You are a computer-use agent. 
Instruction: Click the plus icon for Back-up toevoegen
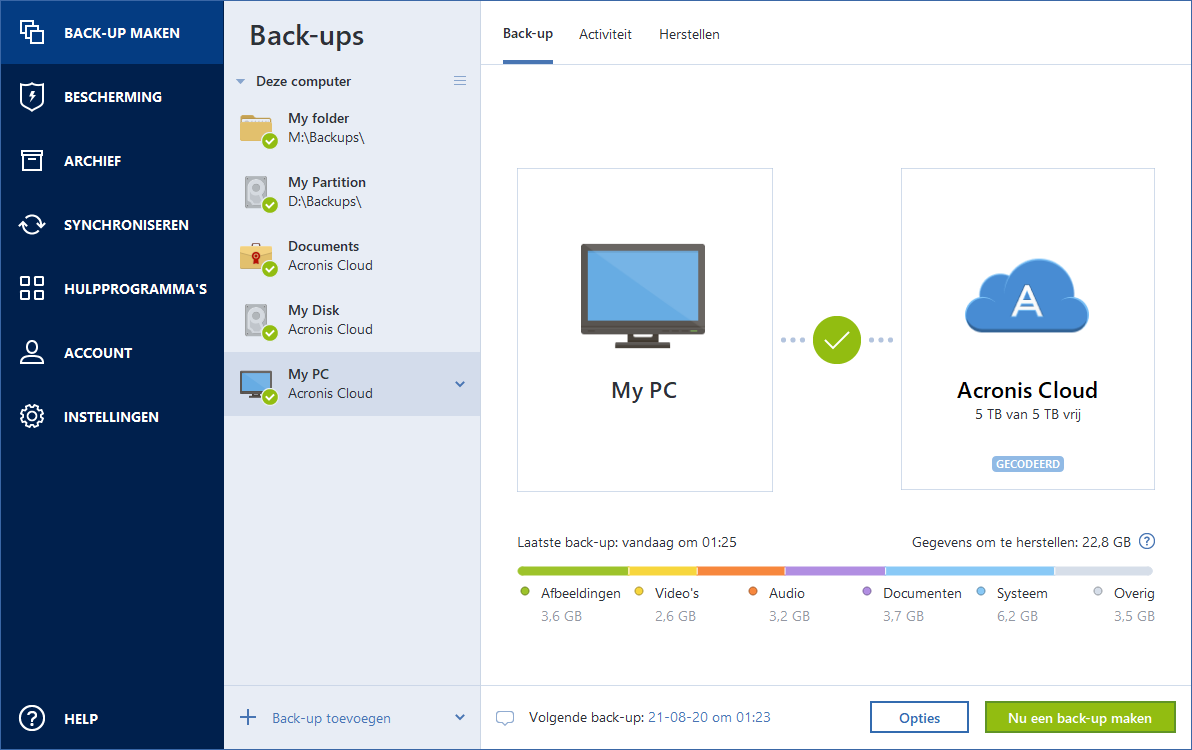click(248, 717)
